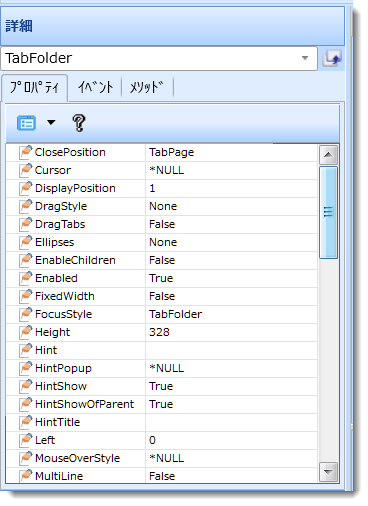
Task: Open the help question mark icon
Action: [79, 123]
